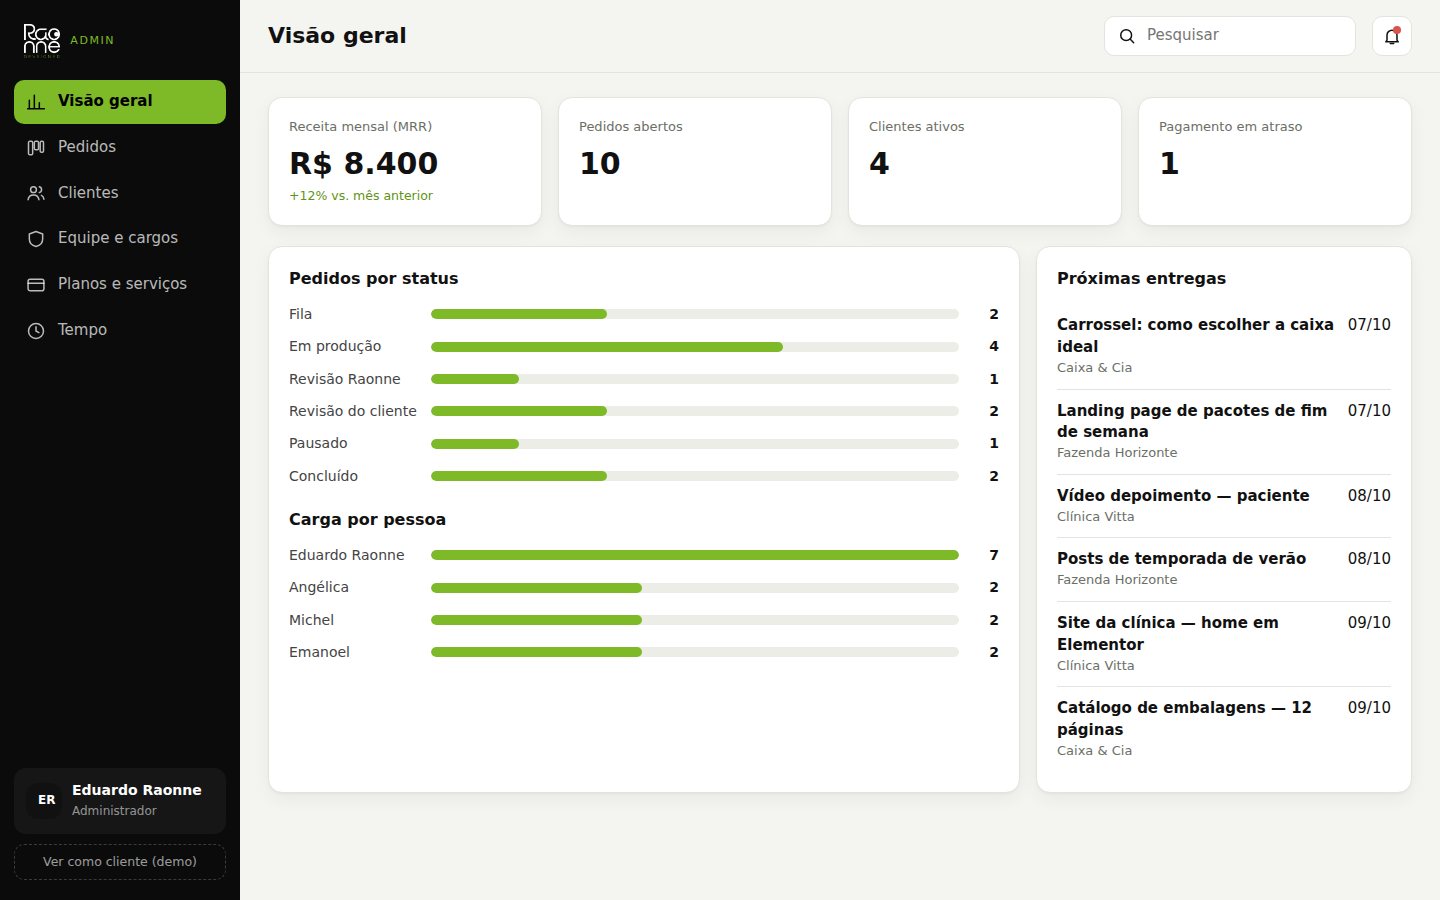Open delivery Carrossel: como escolher a caixa ideal
This screenshot has height=900, width=1440.
(1224, 346)
